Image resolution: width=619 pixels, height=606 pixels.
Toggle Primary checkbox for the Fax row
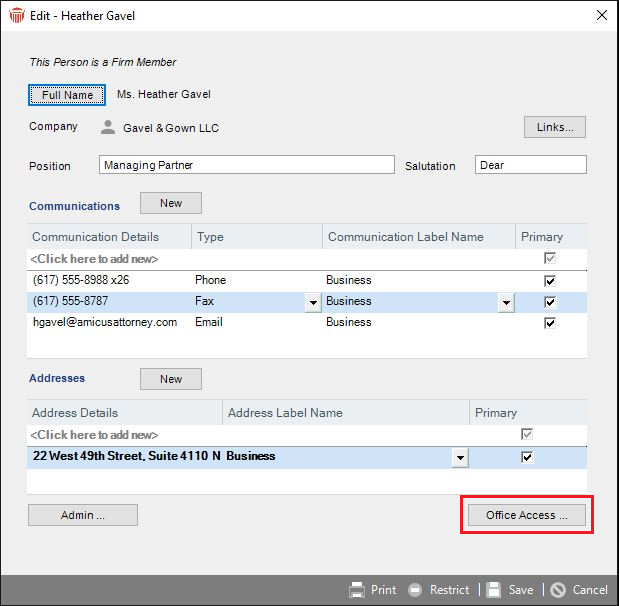(550, 302)
